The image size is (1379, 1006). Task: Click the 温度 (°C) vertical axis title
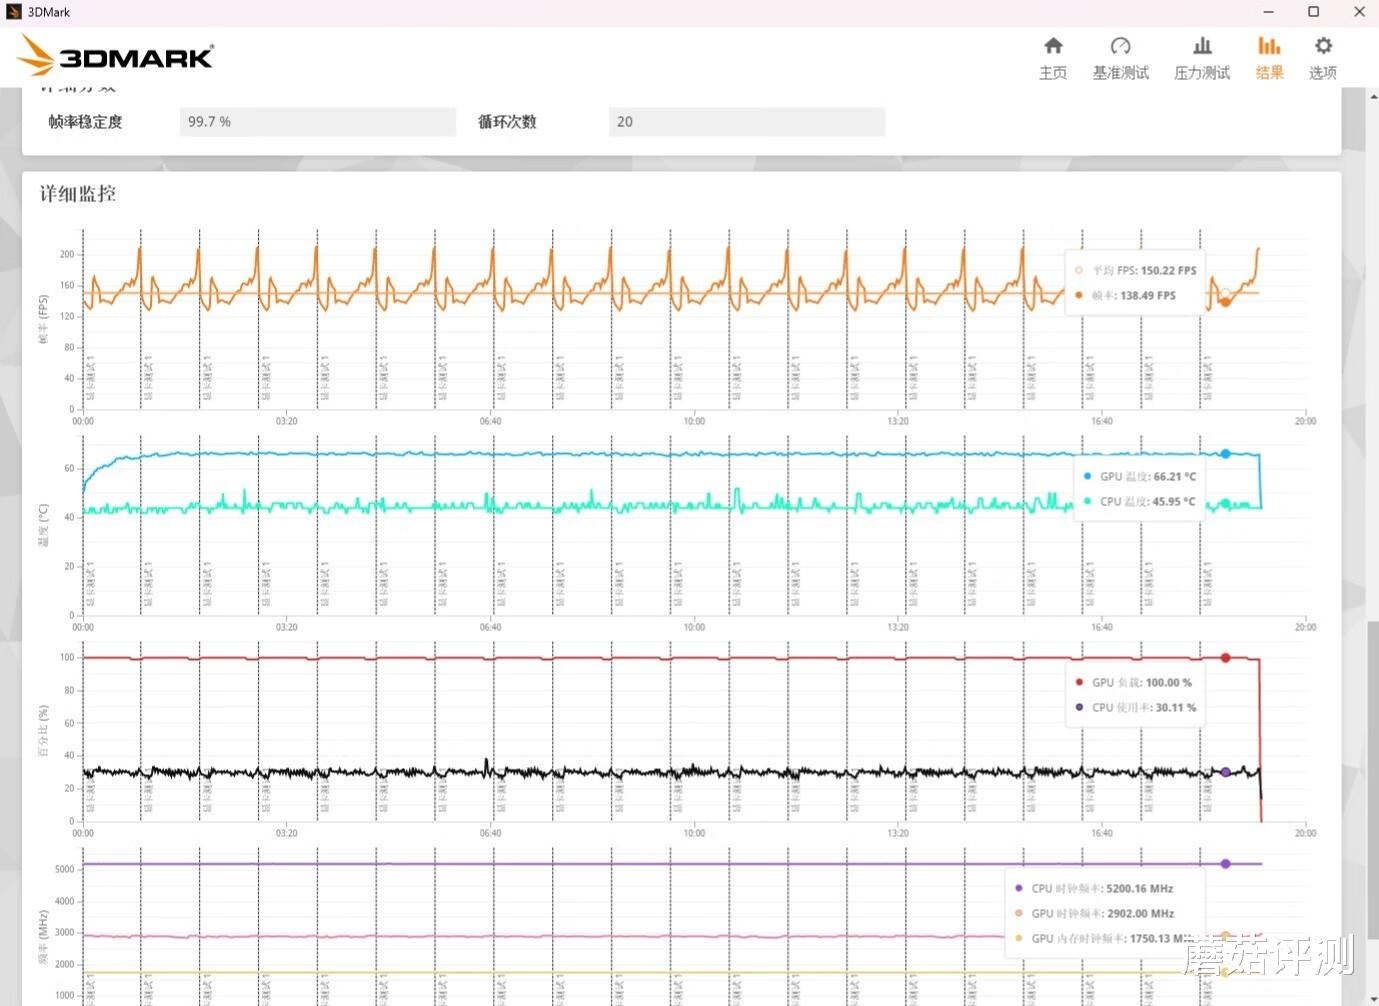point(43,525)
